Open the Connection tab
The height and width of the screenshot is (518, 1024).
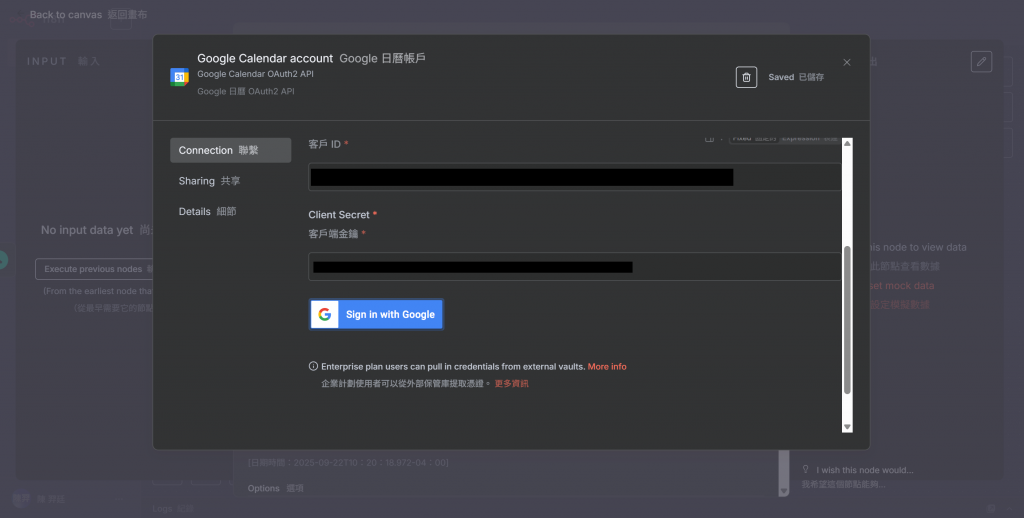pyautogui.click(x=231, y=150)
